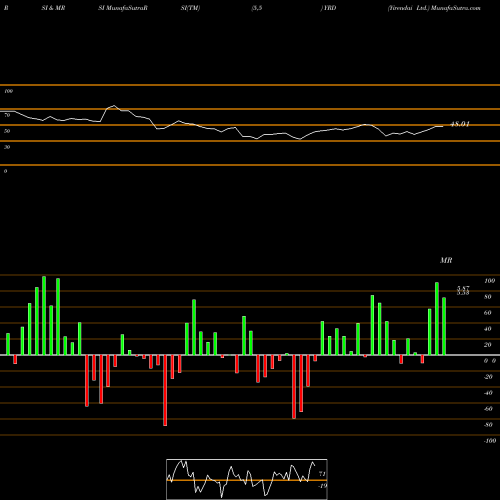Screen dimensions: 500x500
Task: Click the '71' label in the mini chart
Action: 322,474
